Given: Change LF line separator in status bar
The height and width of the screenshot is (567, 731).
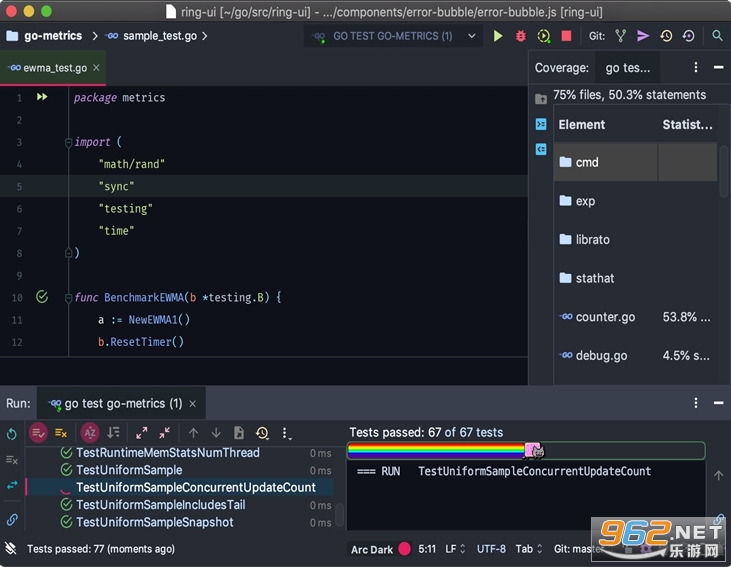Looking at the screenshot, I should (455, 549).
